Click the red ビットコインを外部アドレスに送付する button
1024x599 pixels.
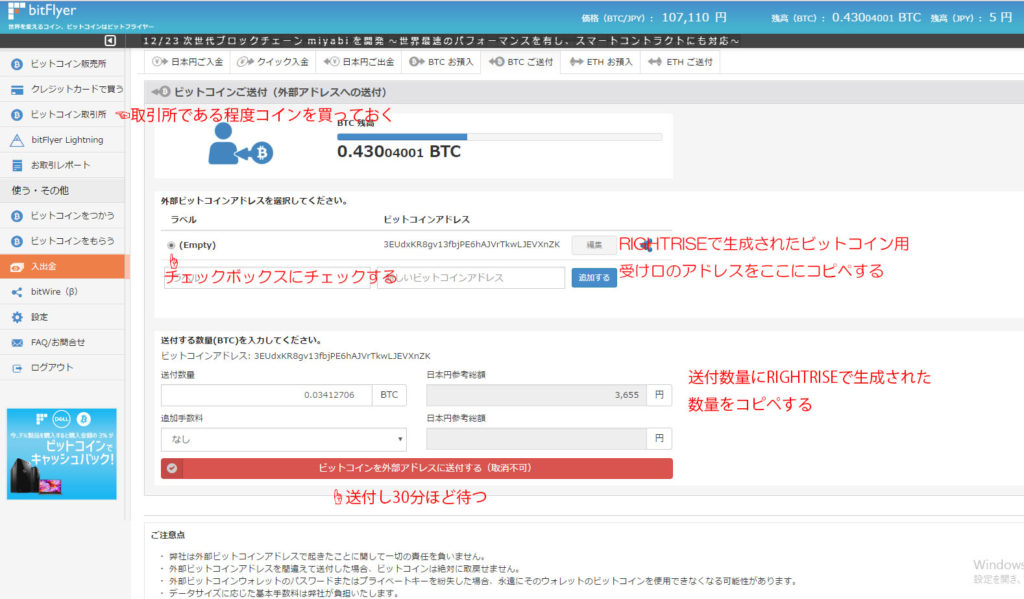click(x=417, y=468)
